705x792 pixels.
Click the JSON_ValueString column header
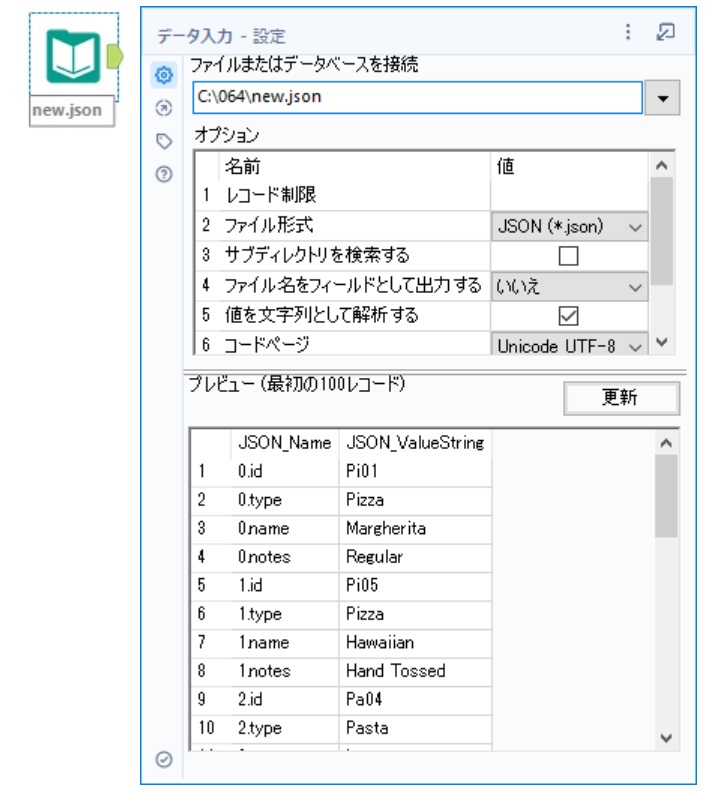[x=415, y=442]
